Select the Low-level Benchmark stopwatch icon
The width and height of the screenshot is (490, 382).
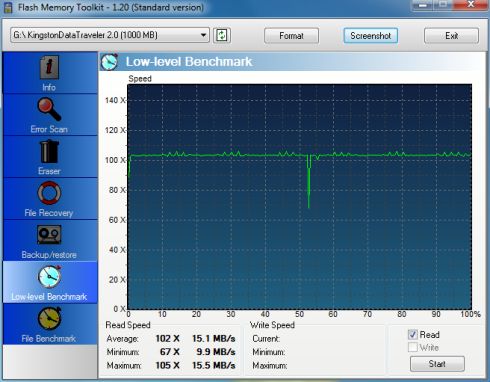[x=50, y=277]
